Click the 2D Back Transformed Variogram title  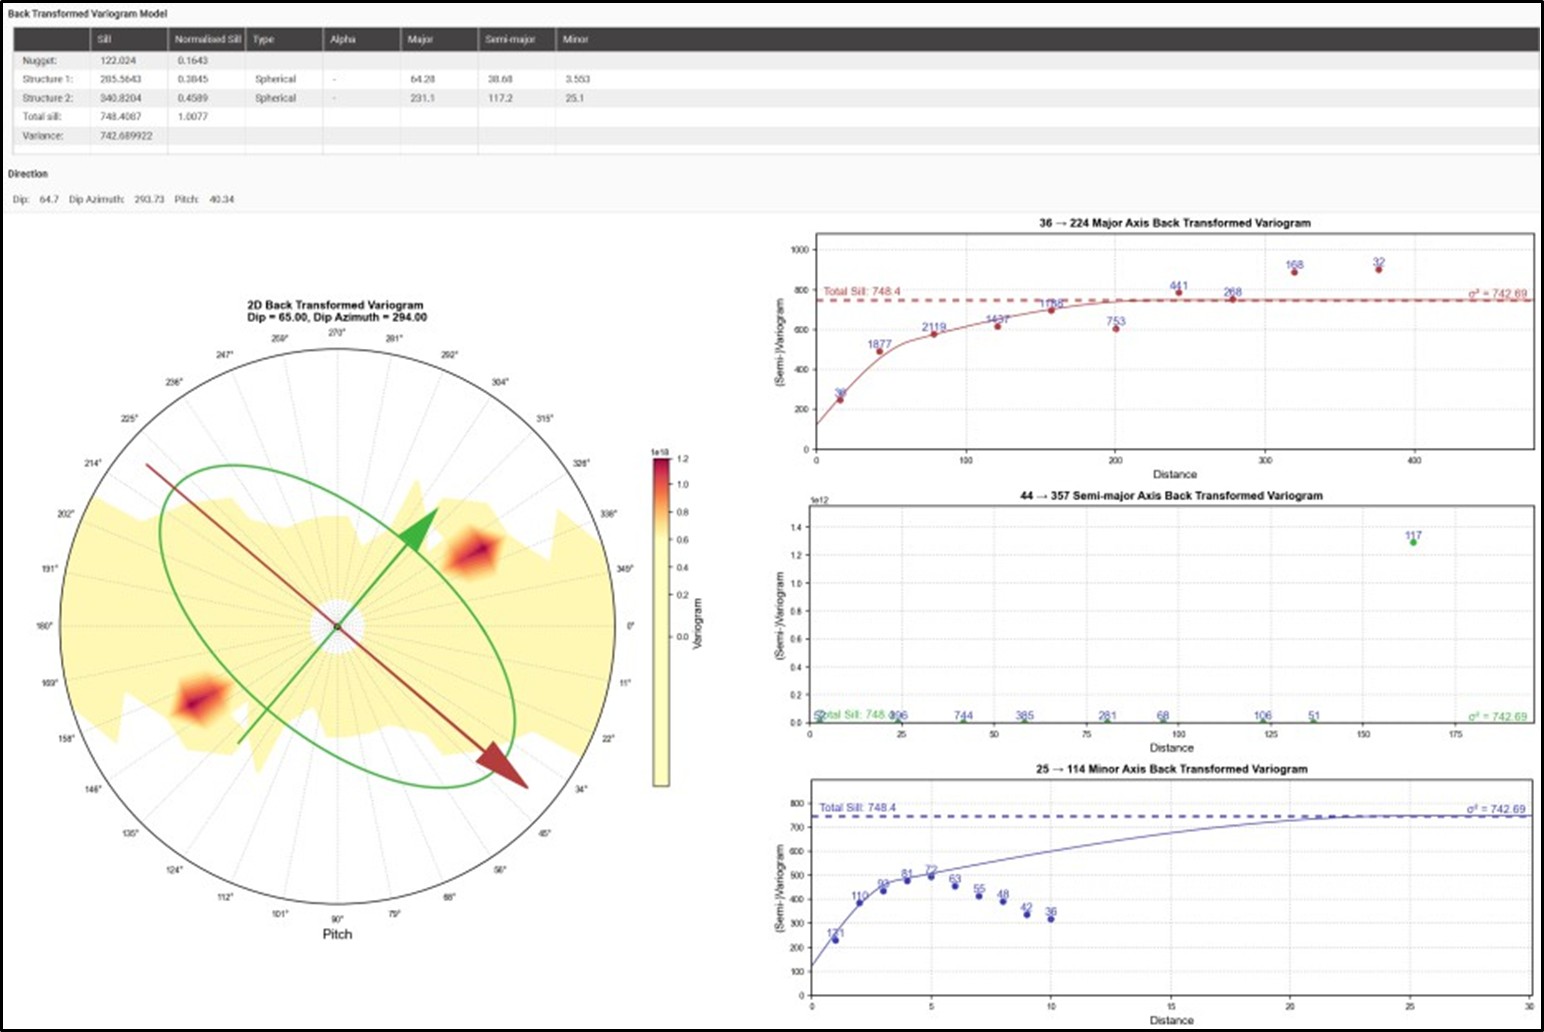click(x=336, y=311)
